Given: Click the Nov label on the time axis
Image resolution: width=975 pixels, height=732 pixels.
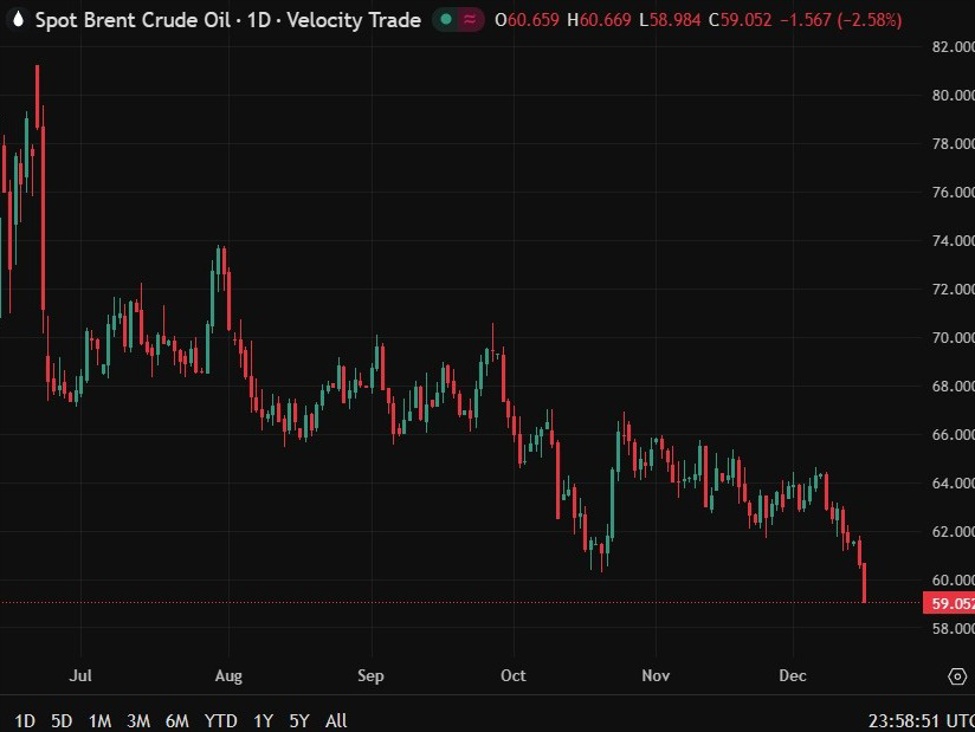Looking at the screenshot, I should (x=656, y=676).
